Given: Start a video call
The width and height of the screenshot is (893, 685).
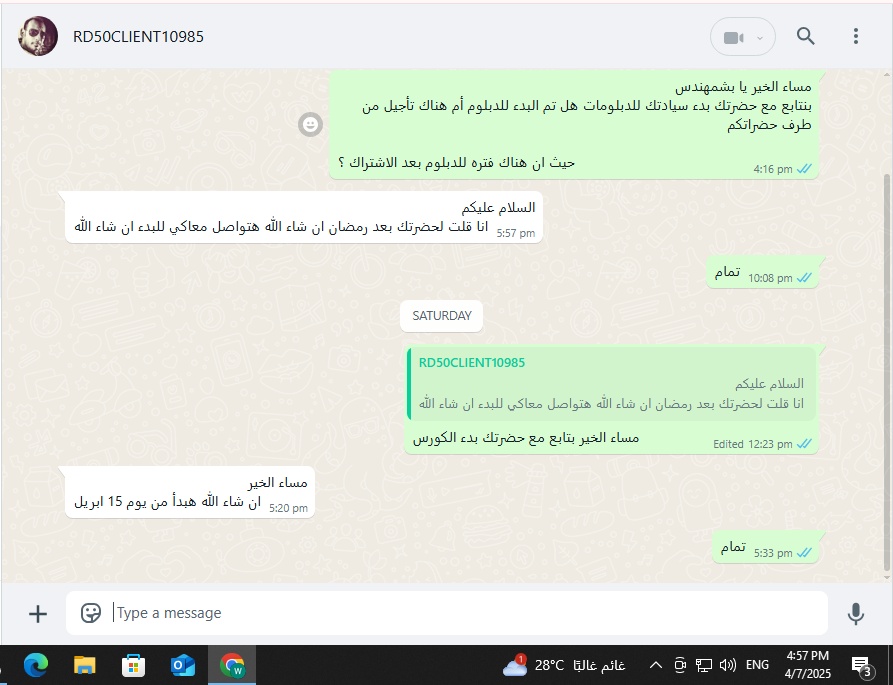Looking at the screenshot, I should (734, 38).
